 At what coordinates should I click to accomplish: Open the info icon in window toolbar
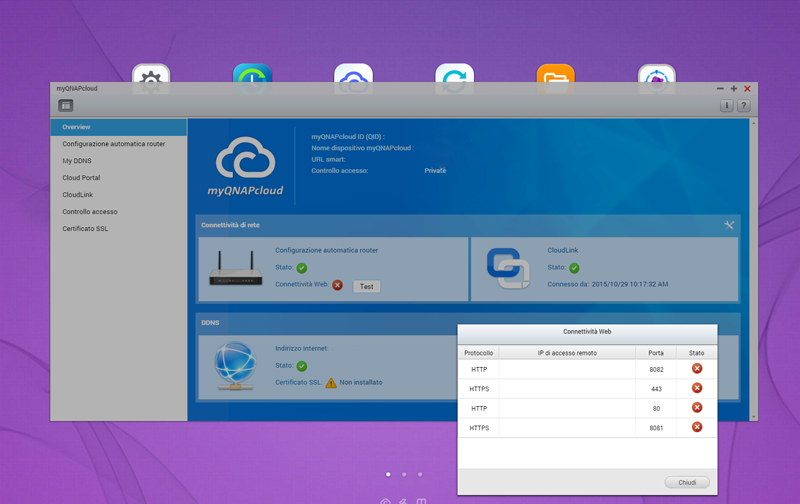(727, 105)
